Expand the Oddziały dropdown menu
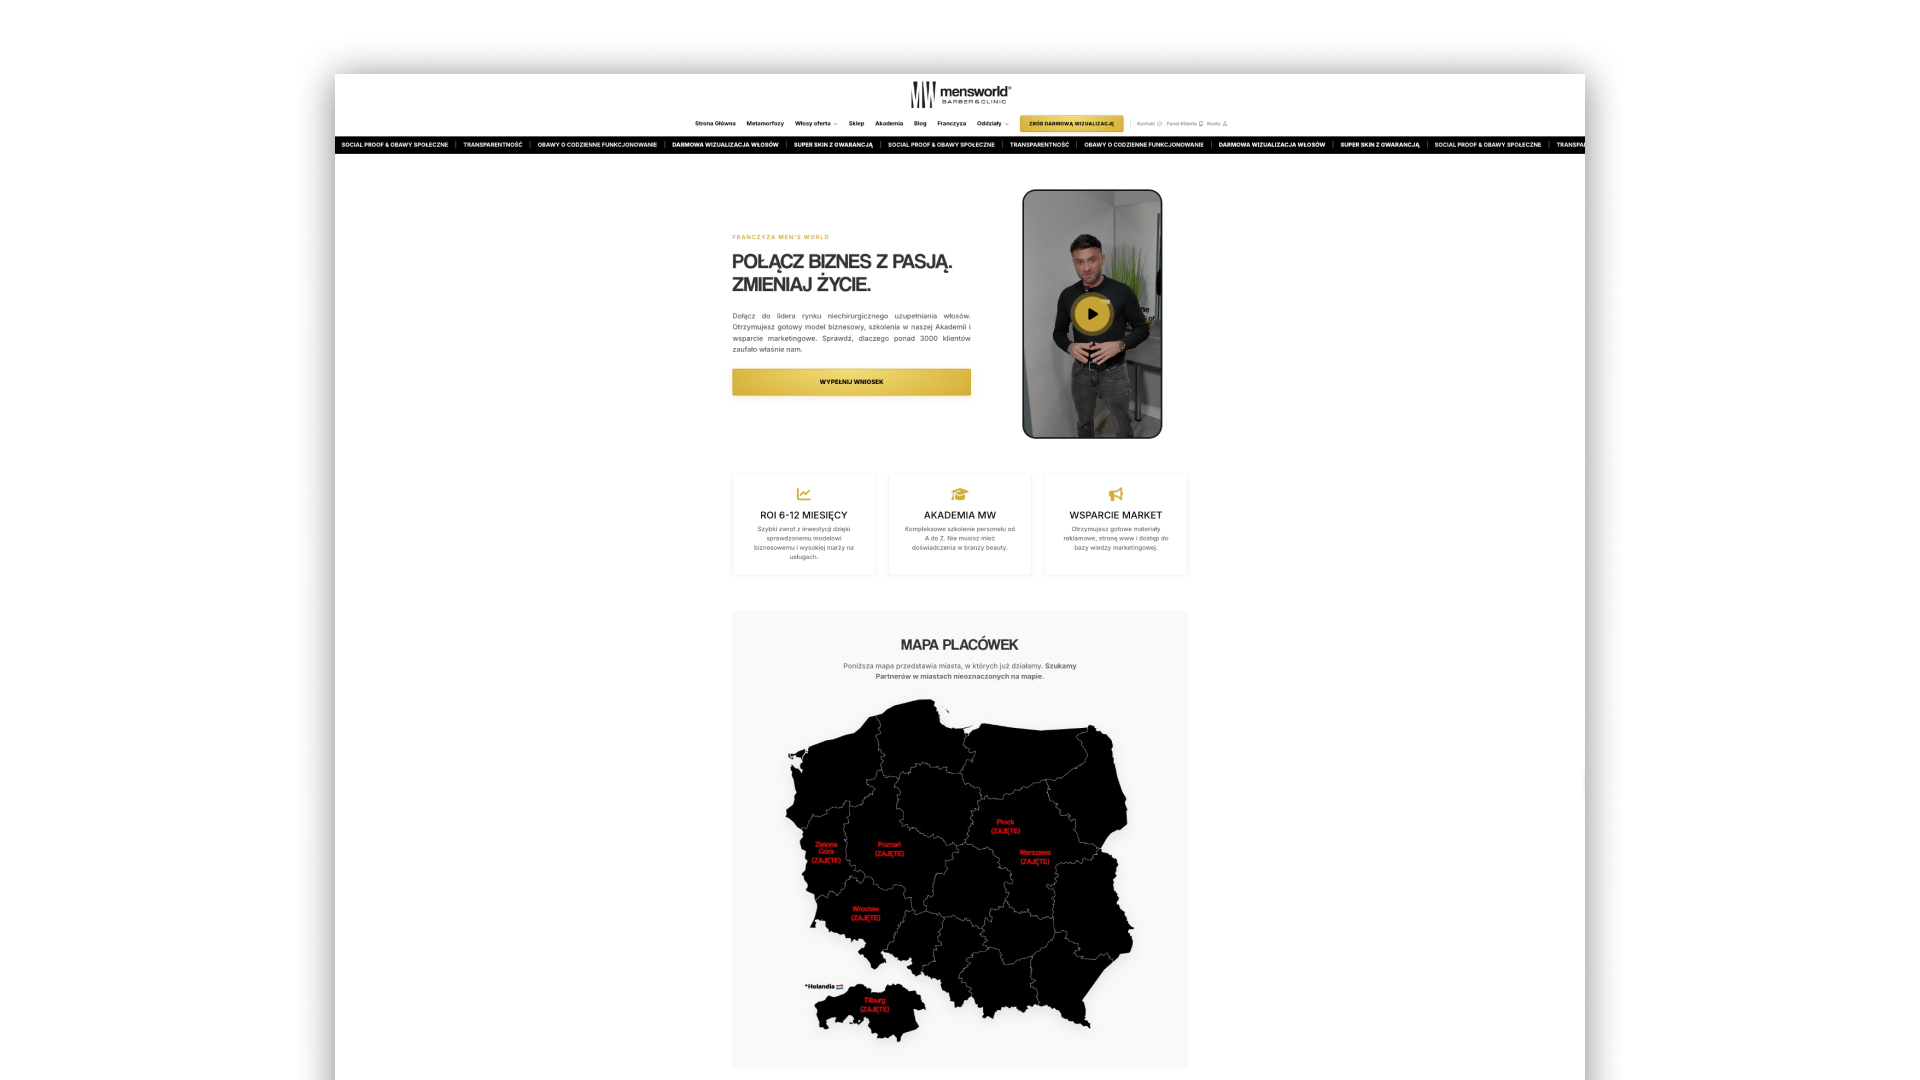The width and height of the screenshot is (1920, 1080). click(992, 124)
